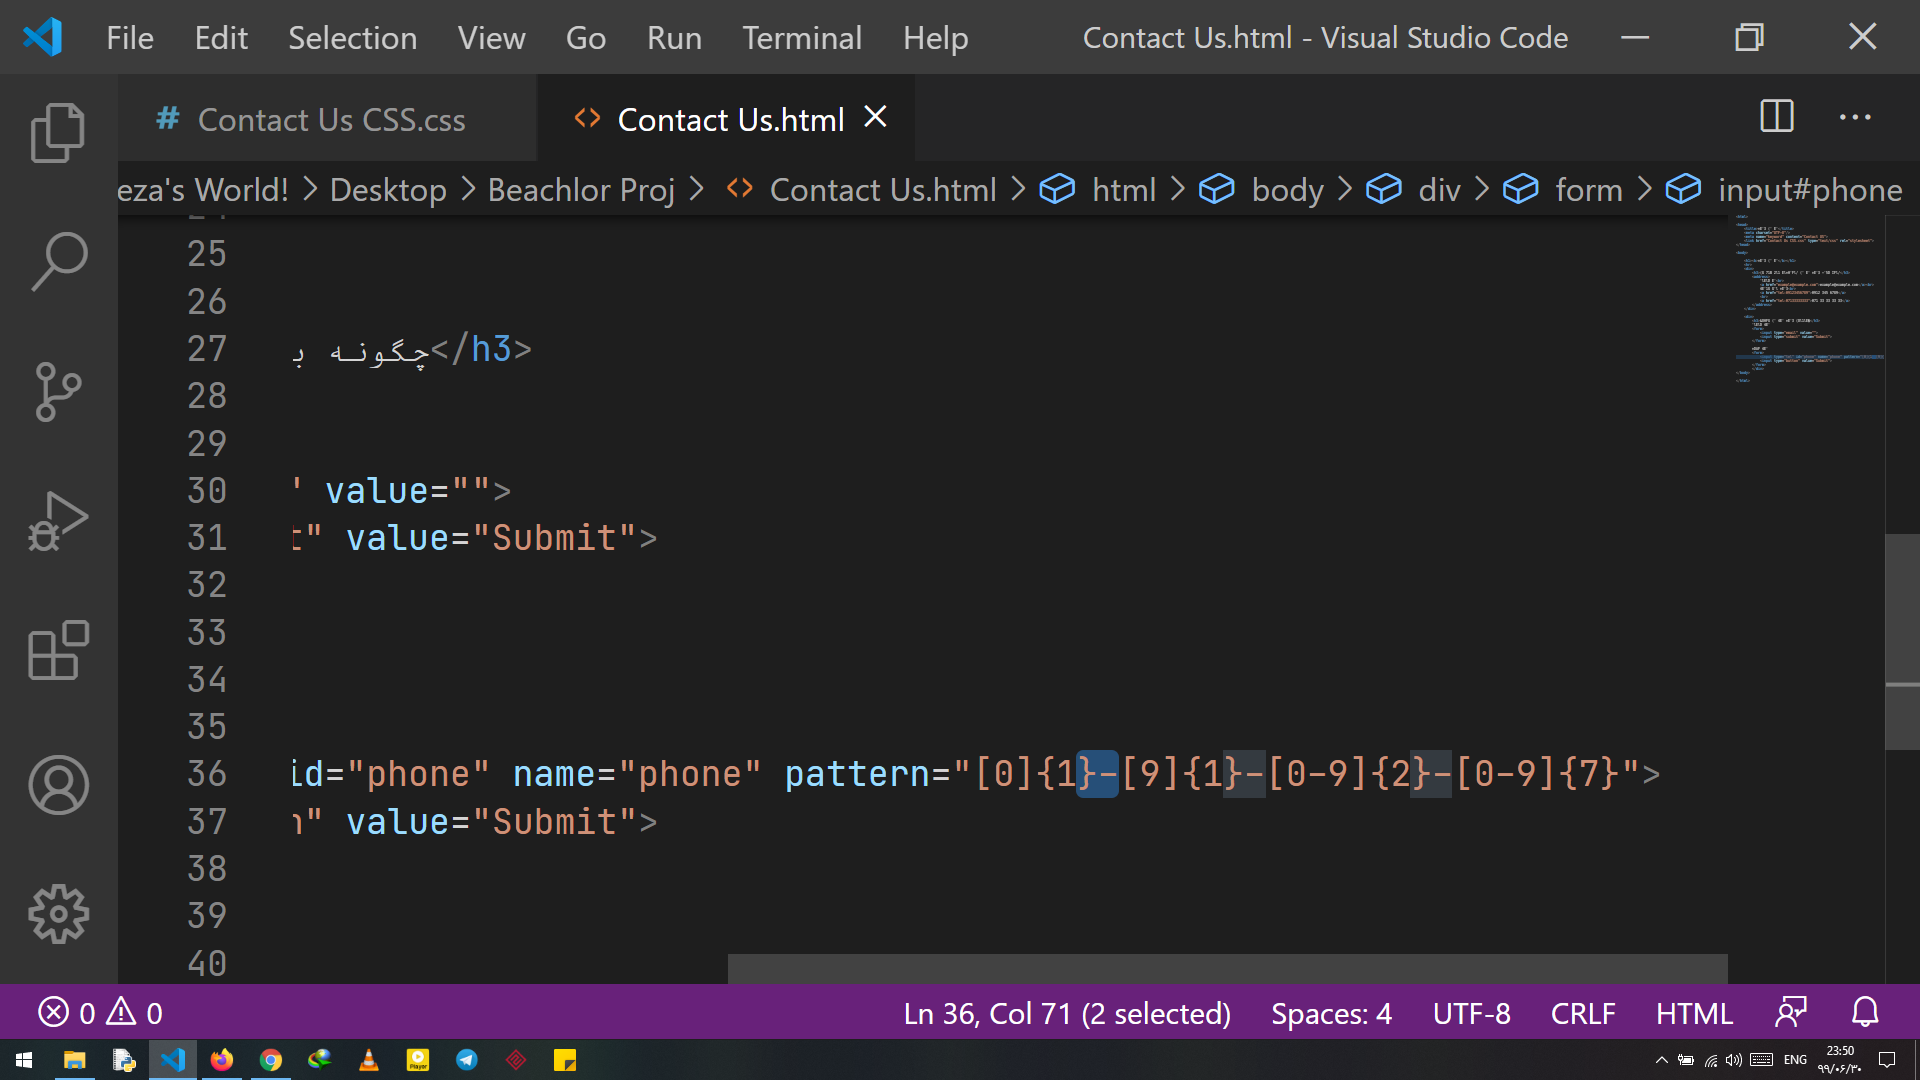The width and height of the screenshot is (1920, 1080).
Task: Open the feedback icon in status bar
Action: (1791, 1013)
